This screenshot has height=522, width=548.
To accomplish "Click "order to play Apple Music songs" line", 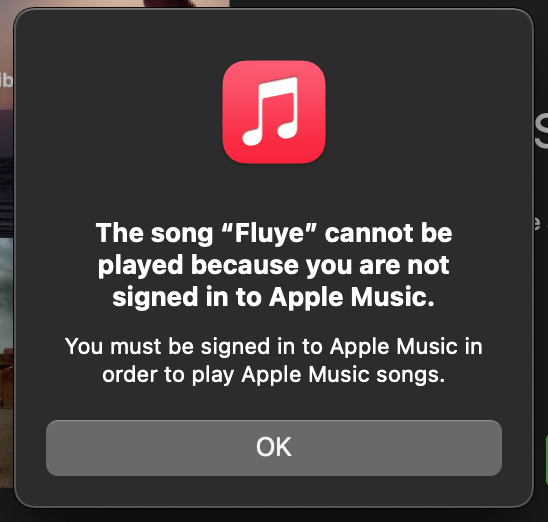I will pos(274,375).
